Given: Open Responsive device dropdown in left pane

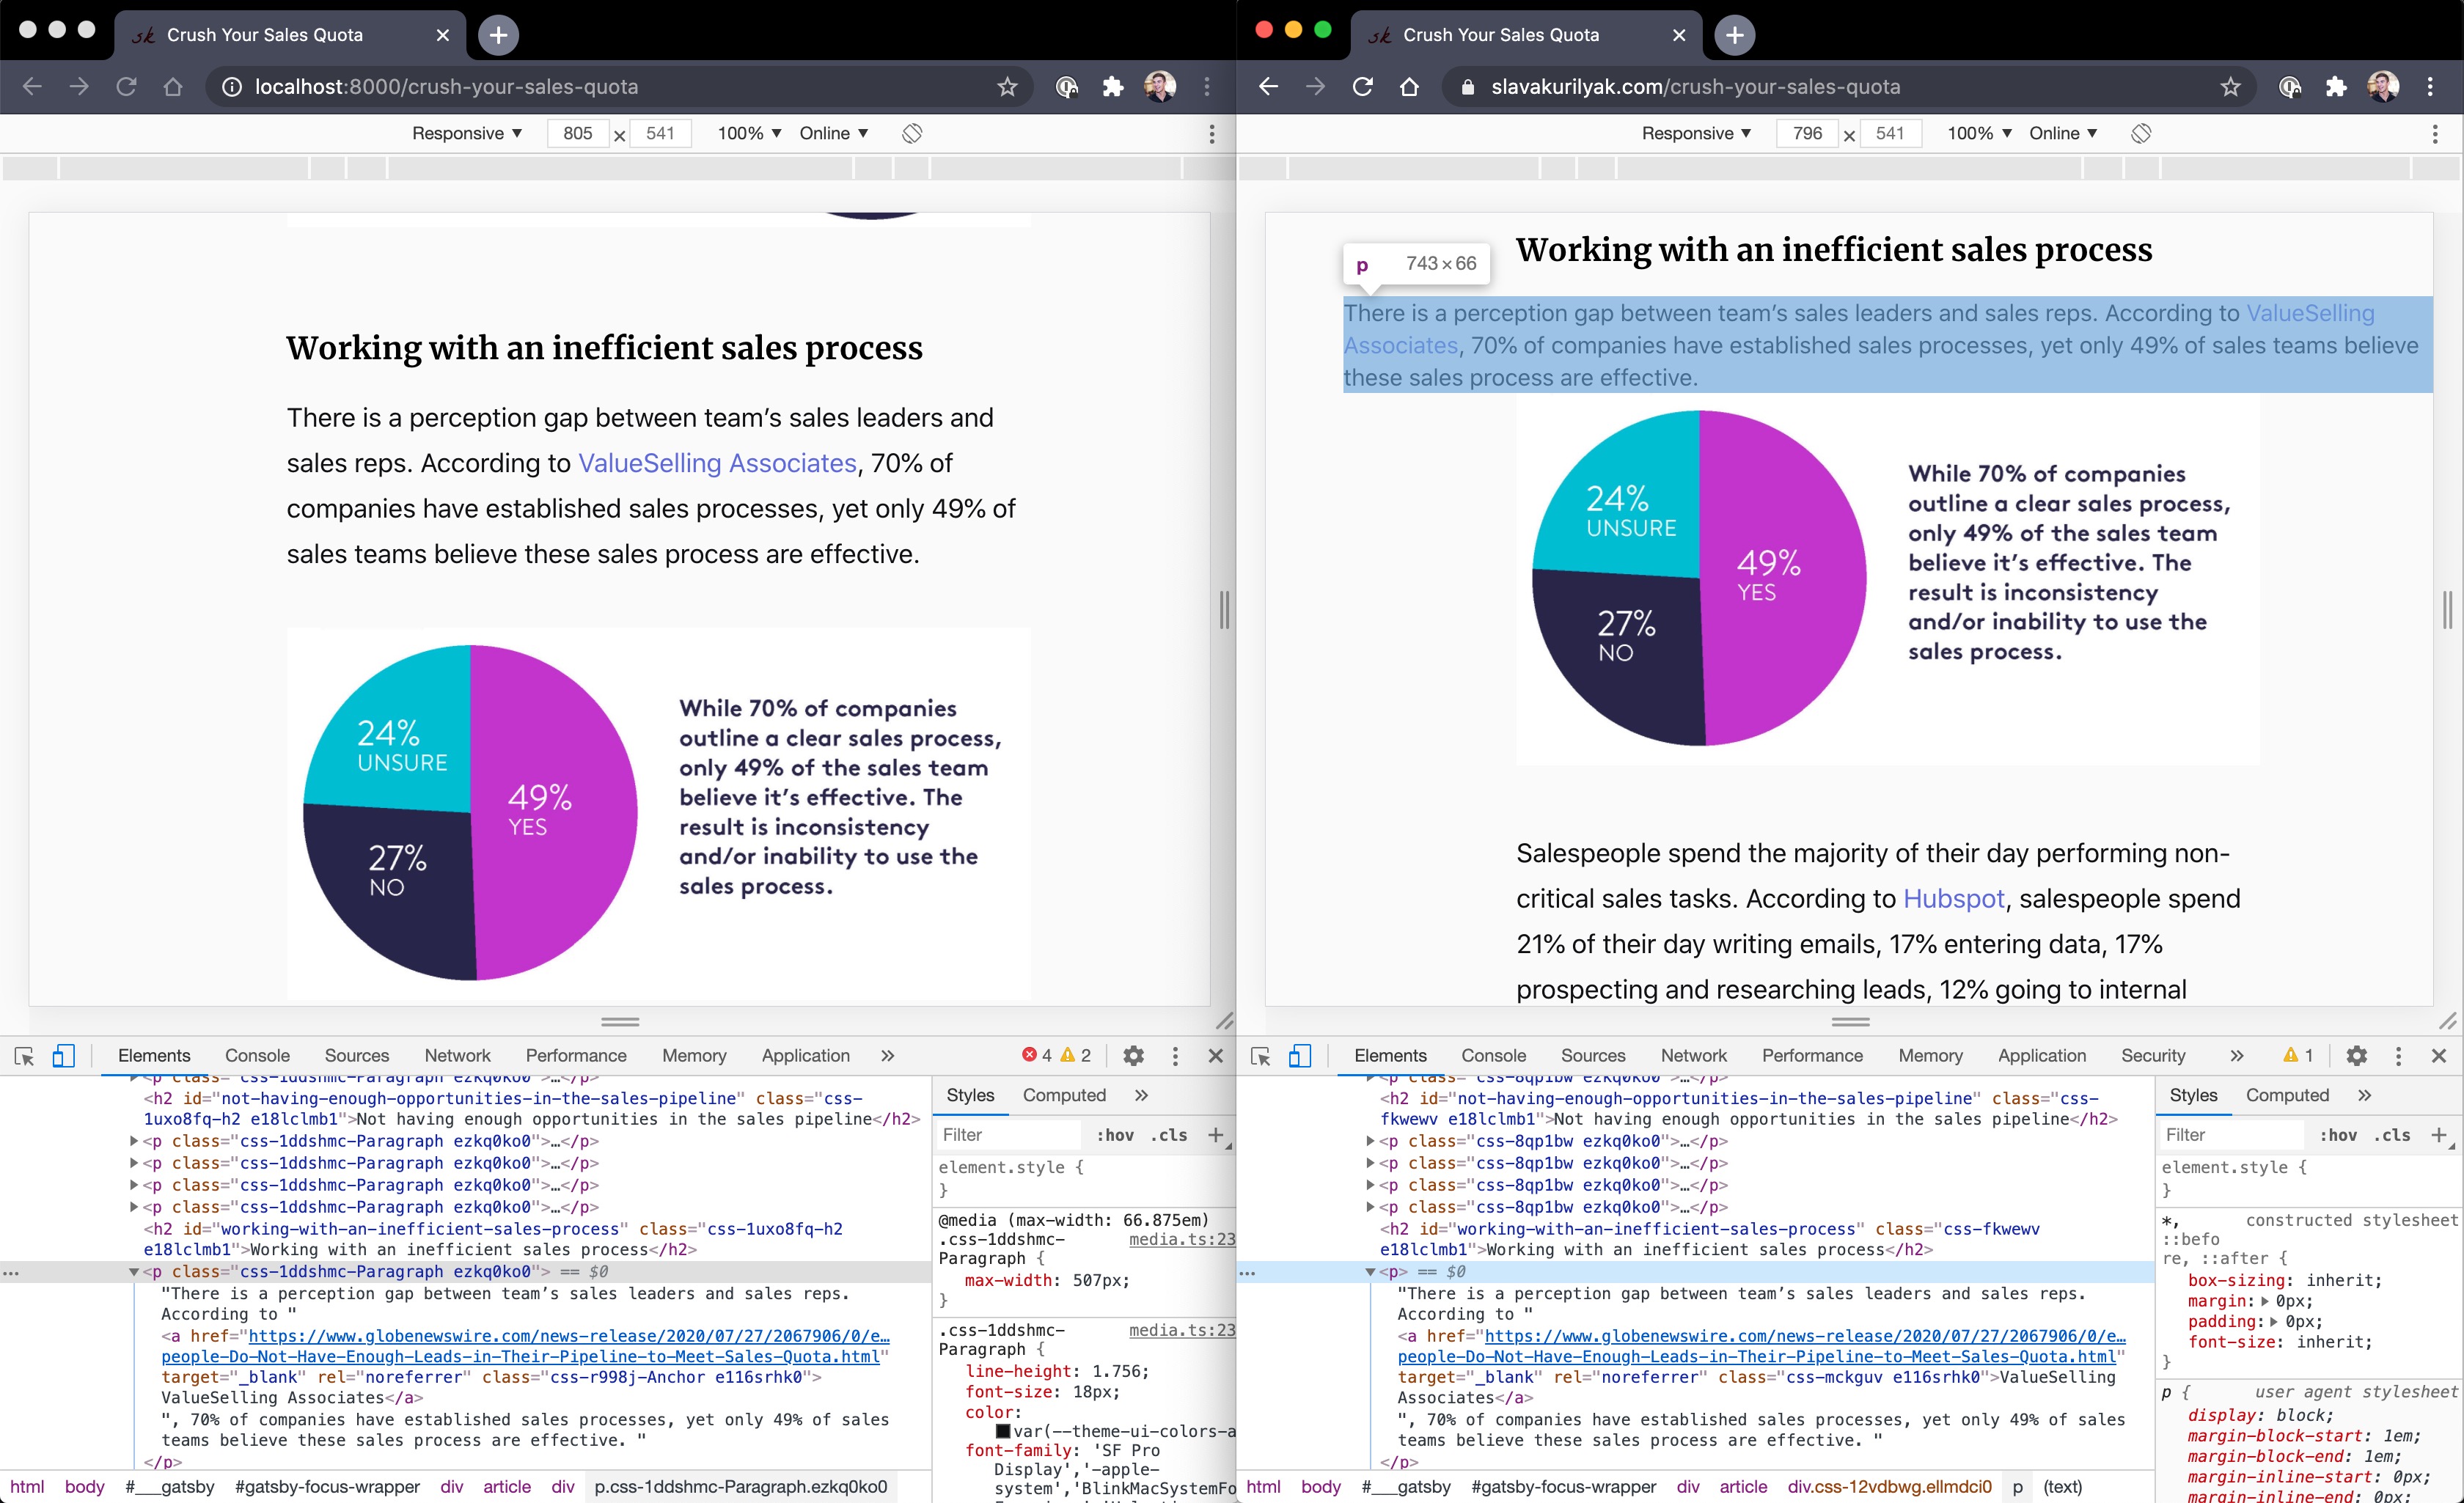Looking at the screenshot, I should [x=467, y=133].
